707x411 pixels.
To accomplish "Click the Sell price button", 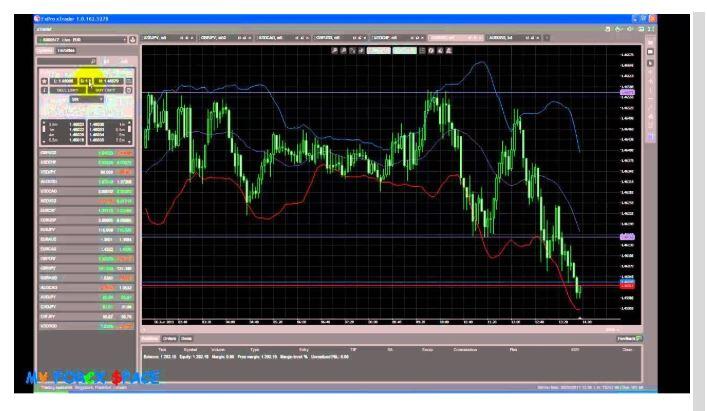I will click(63, 81).
